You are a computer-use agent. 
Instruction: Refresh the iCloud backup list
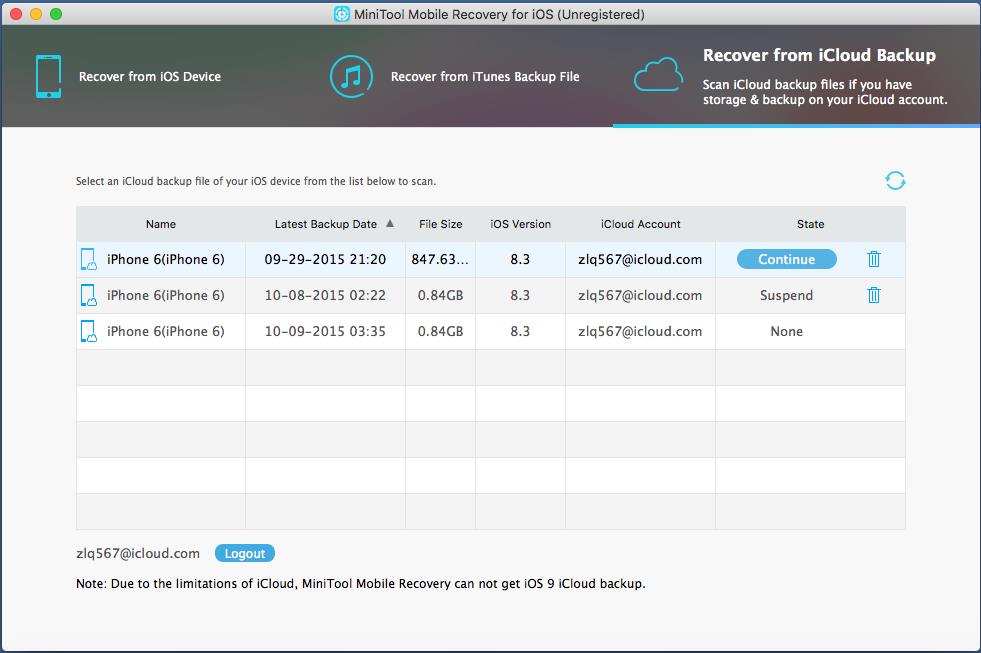[x=895, y=181]
